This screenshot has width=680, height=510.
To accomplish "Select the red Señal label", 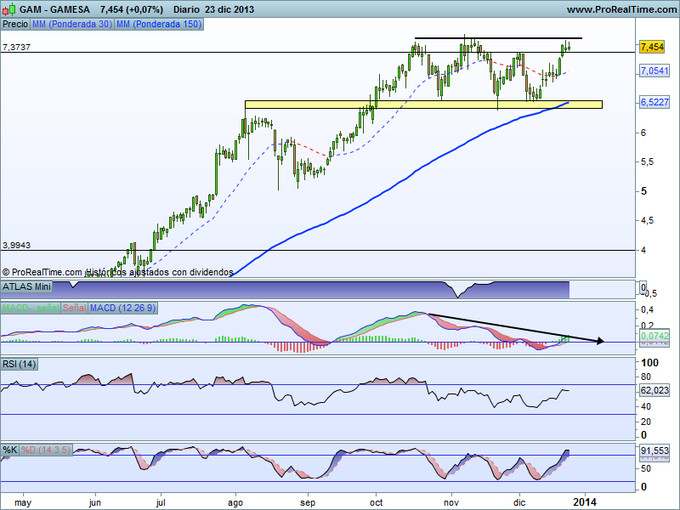I will click(x=75, y=308).
